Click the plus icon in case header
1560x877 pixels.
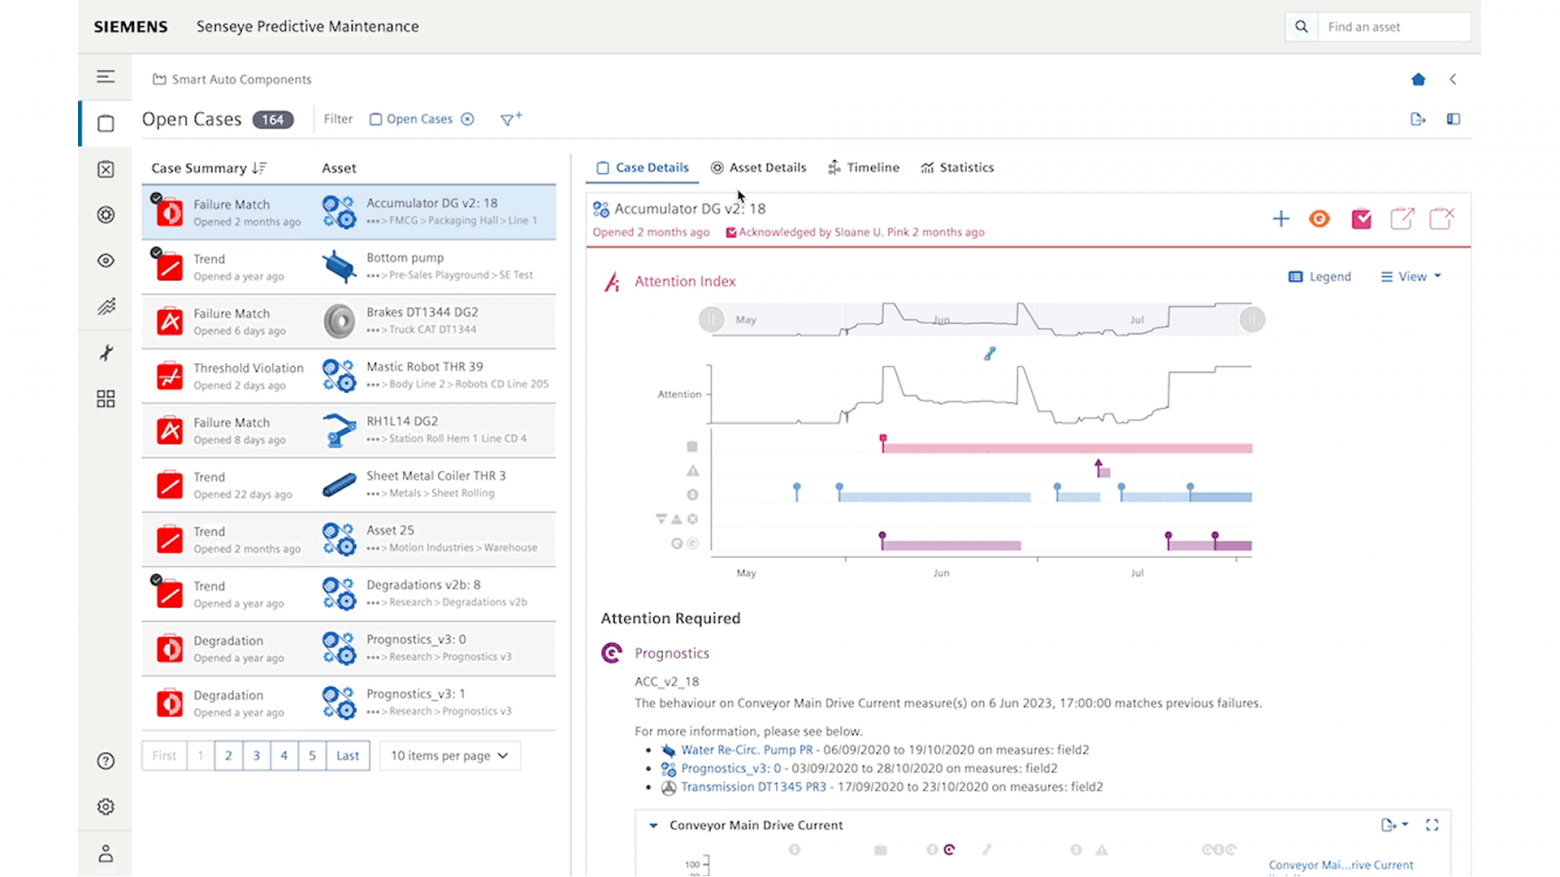(1280, 219)
